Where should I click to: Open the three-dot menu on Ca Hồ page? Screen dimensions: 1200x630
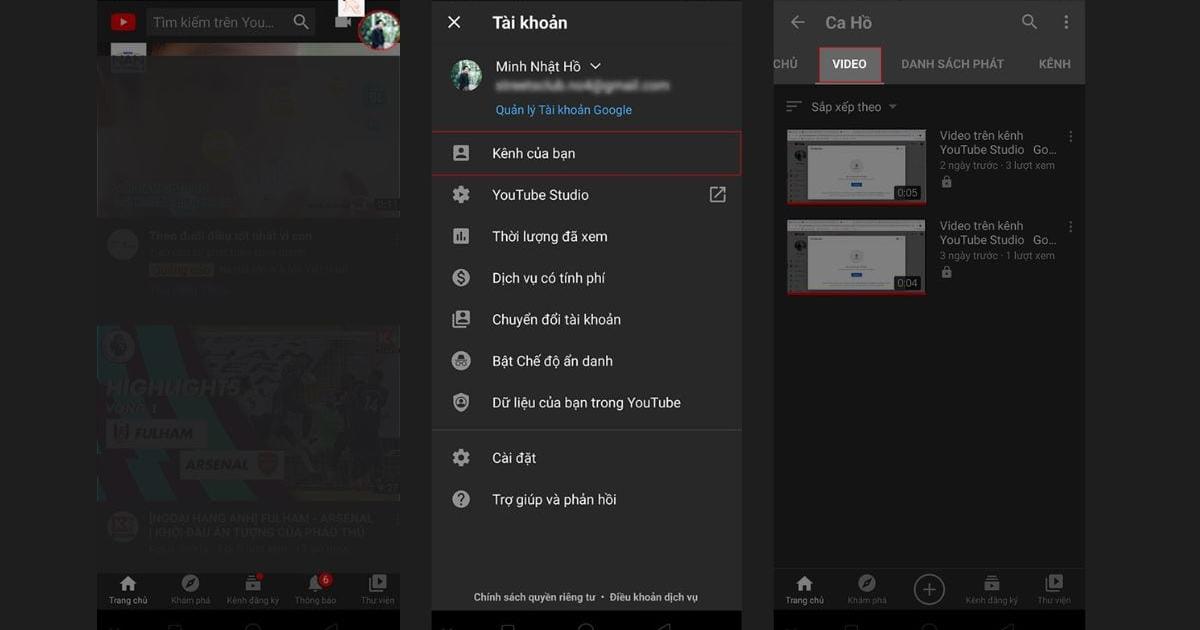click(x=1066, y=21)
